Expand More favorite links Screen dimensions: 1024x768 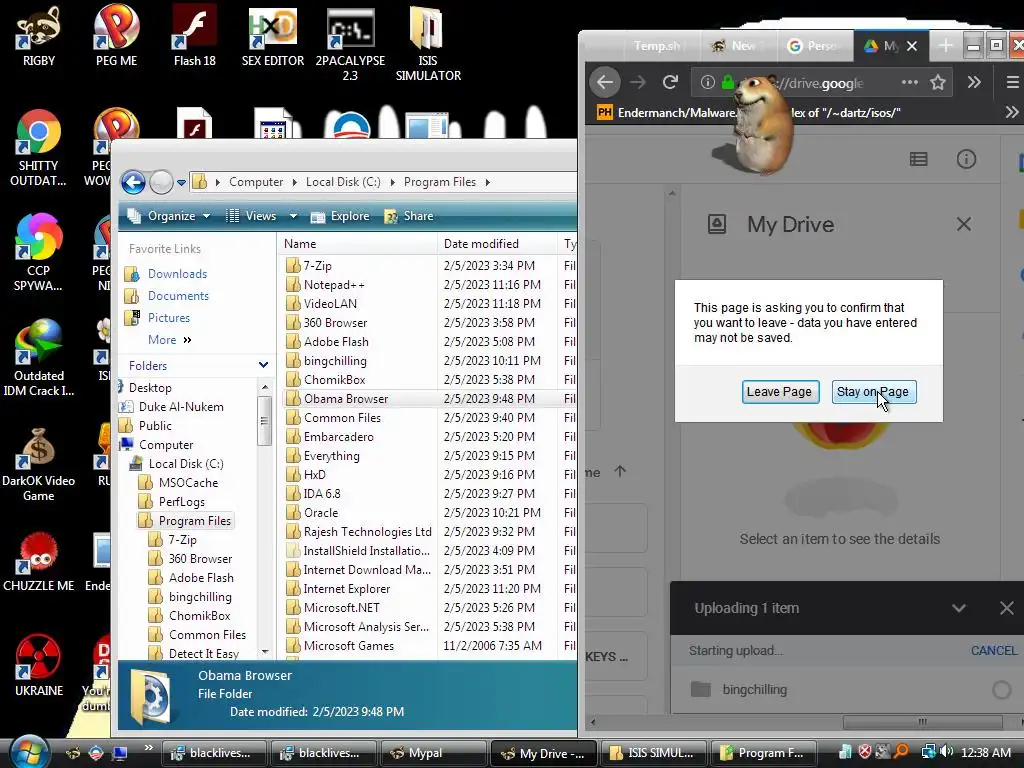170,340
